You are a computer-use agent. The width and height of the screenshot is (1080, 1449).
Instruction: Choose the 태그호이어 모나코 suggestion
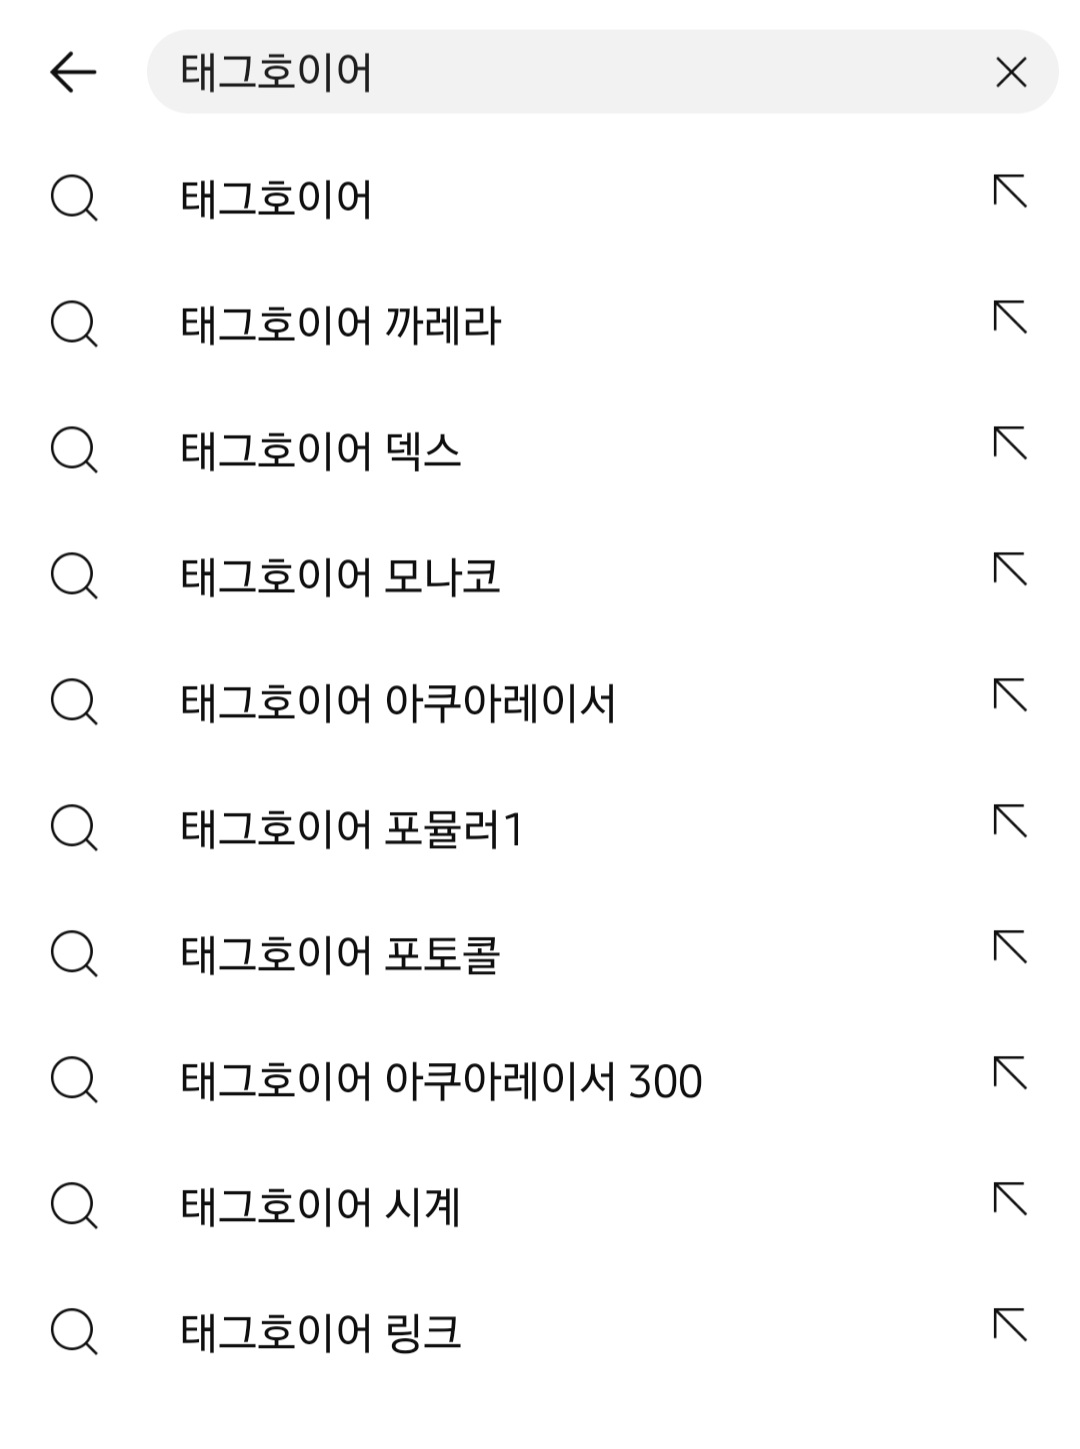(340, 577)
